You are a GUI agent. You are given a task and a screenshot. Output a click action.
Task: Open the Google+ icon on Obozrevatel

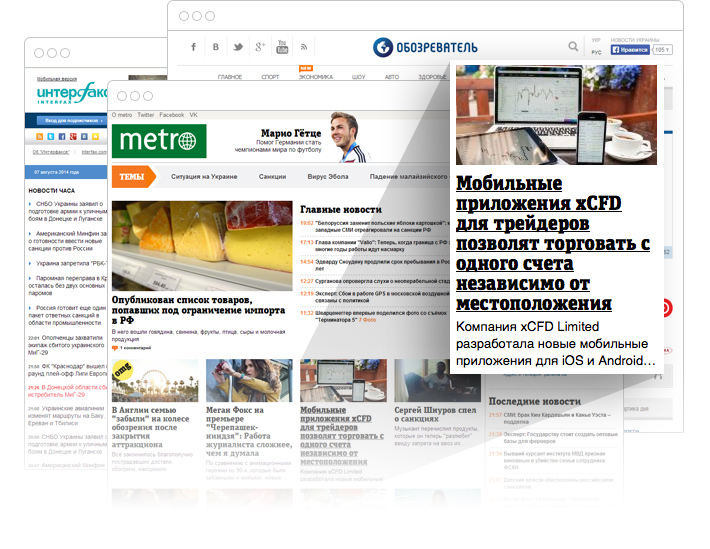pyautogui.click(x=260, y=47)
